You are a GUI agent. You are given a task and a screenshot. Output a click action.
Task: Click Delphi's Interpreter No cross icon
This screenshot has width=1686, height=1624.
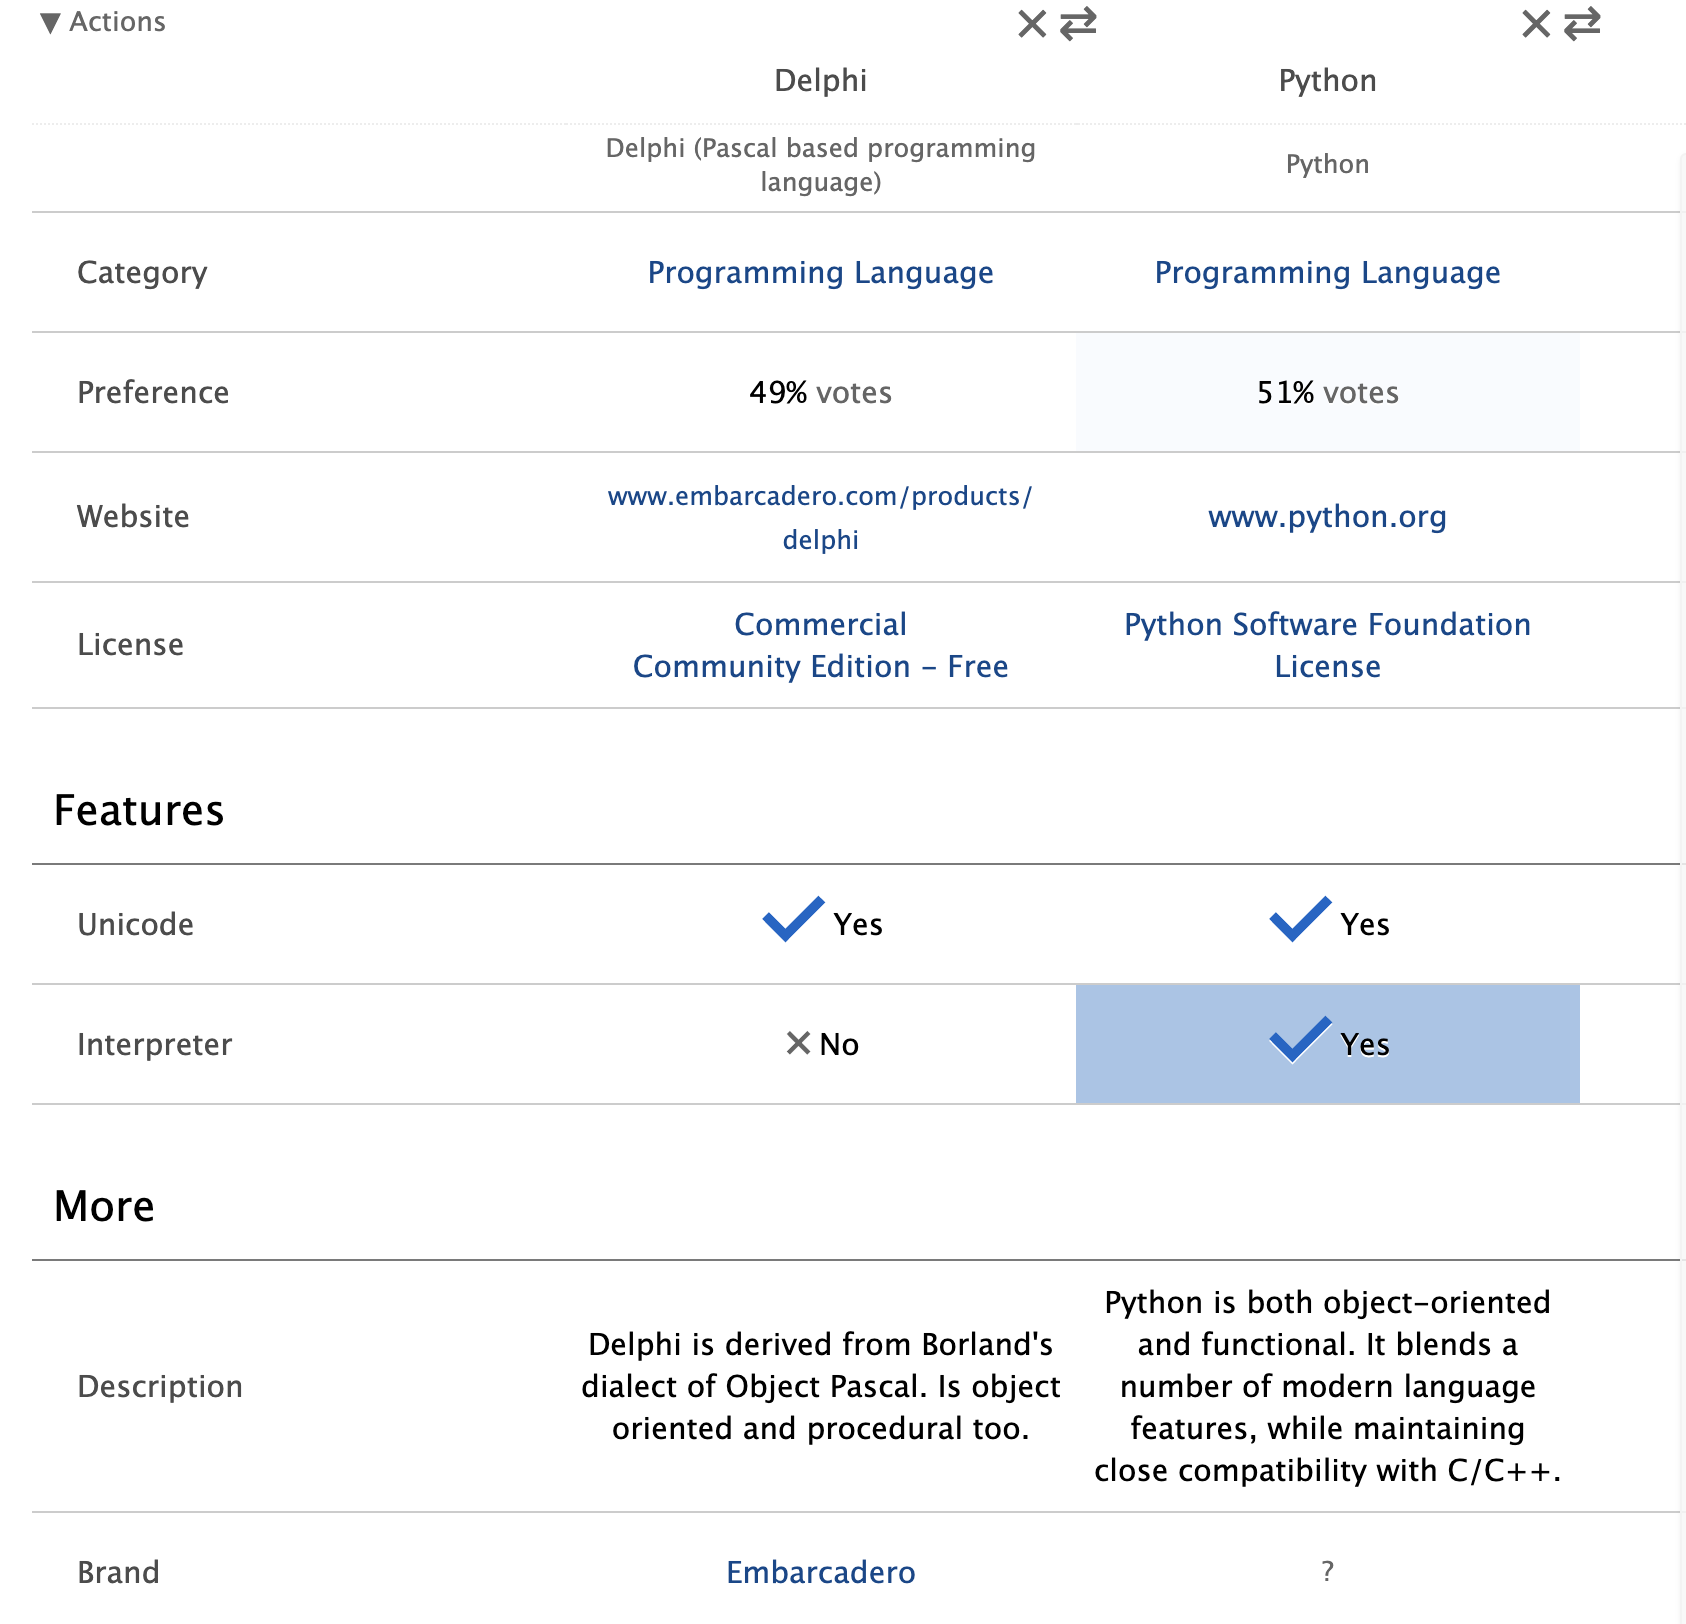click(798, 1043)
